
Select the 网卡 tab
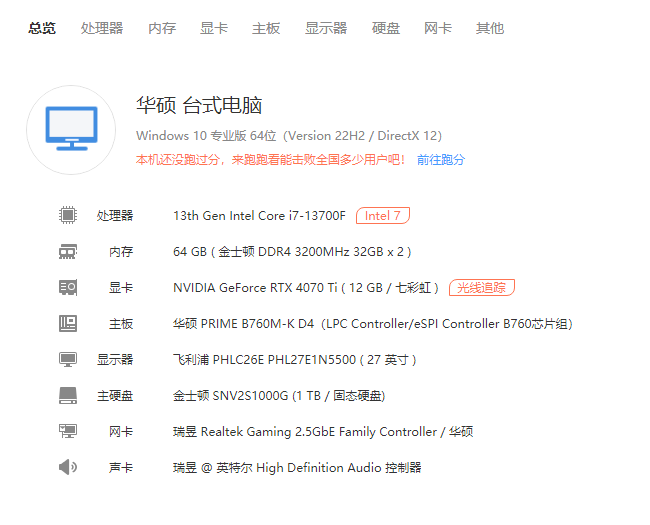tap(438, 28)
